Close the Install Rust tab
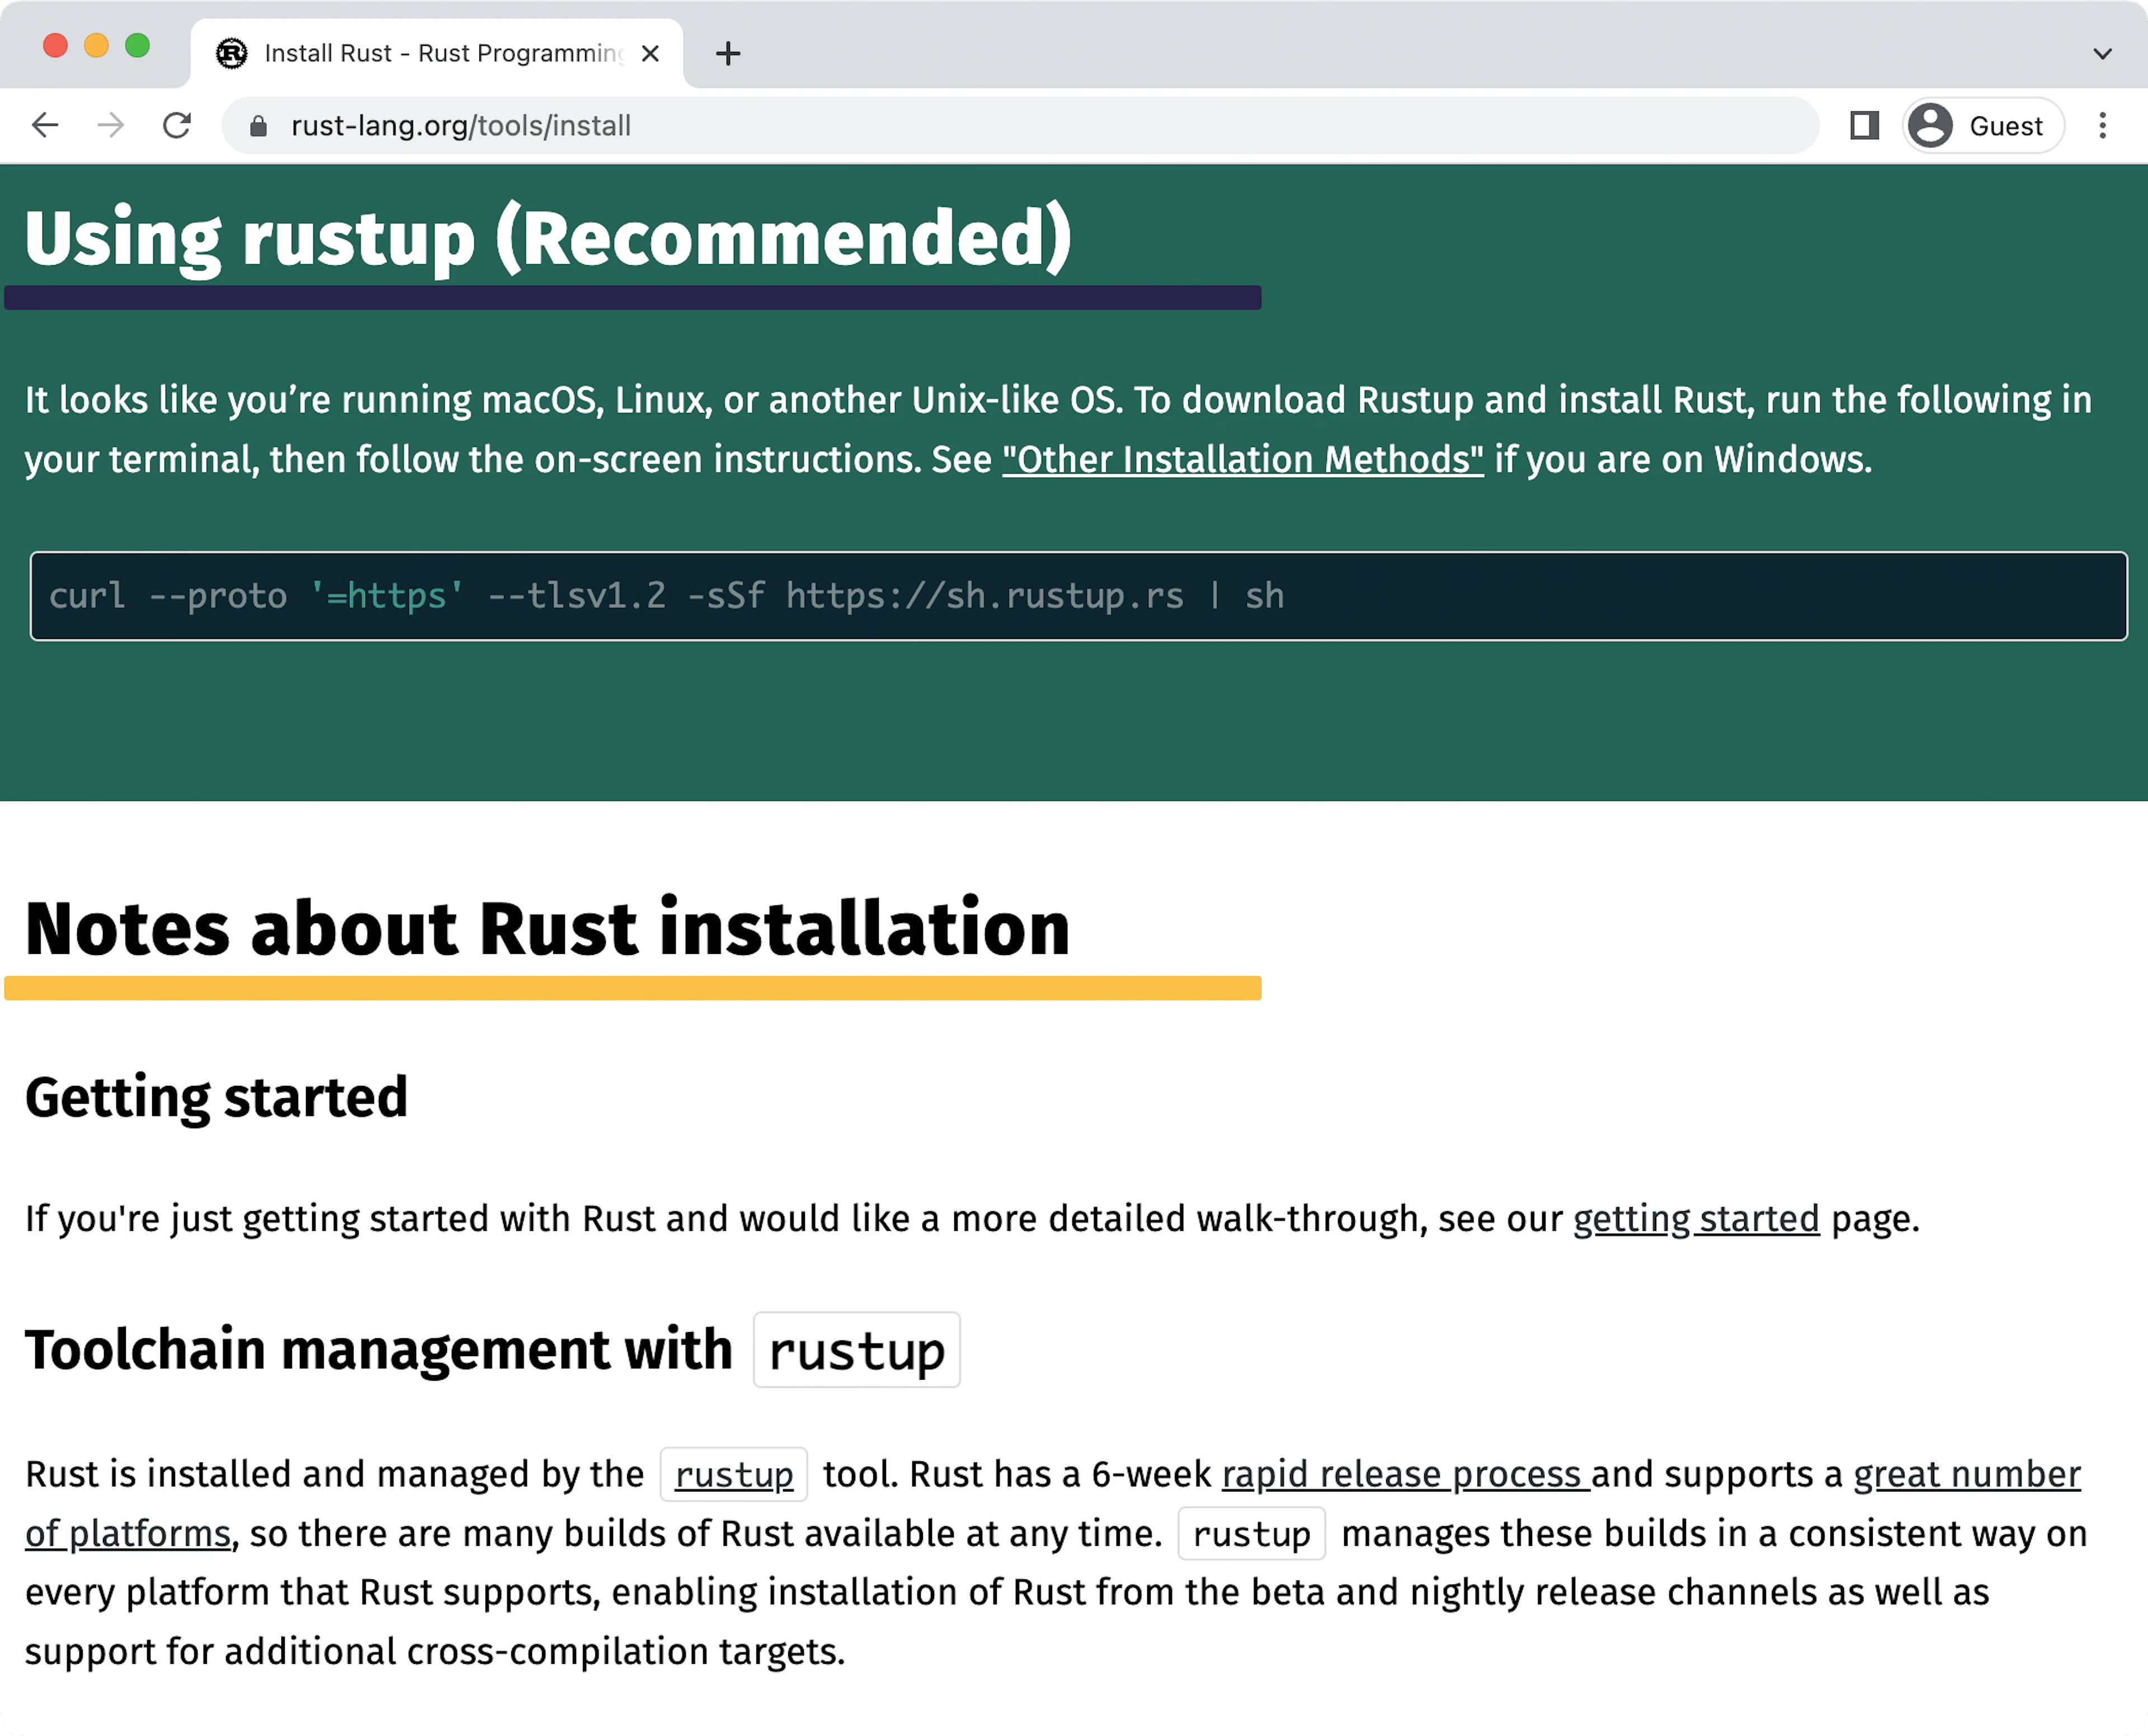Screen dimensions: 2148x1736 click(x=650, y=53)
